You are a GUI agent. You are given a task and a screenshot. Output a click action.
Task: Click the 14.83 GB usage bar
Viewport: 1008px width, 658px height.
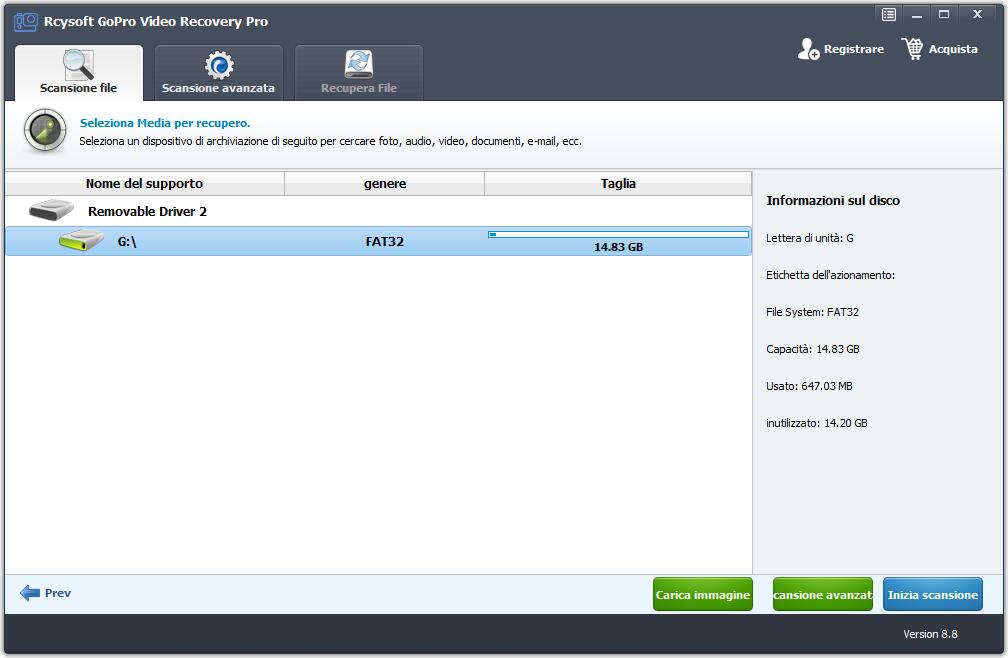point(618,235)
